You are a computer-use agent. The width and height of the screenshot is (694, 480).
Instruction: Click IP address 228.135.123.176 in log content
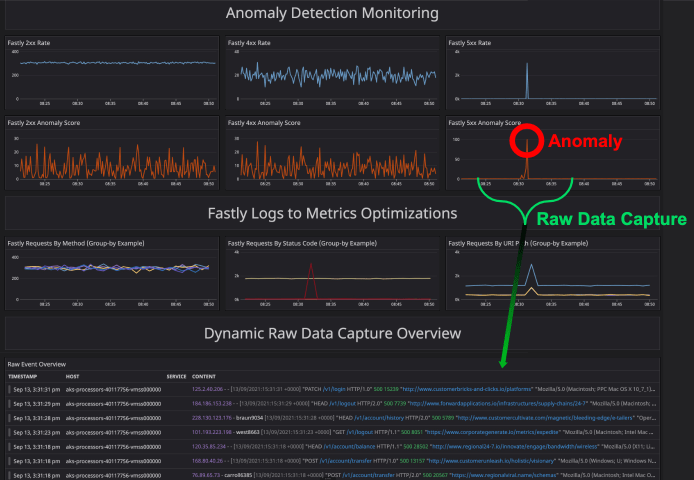click(x=213, y=417)
